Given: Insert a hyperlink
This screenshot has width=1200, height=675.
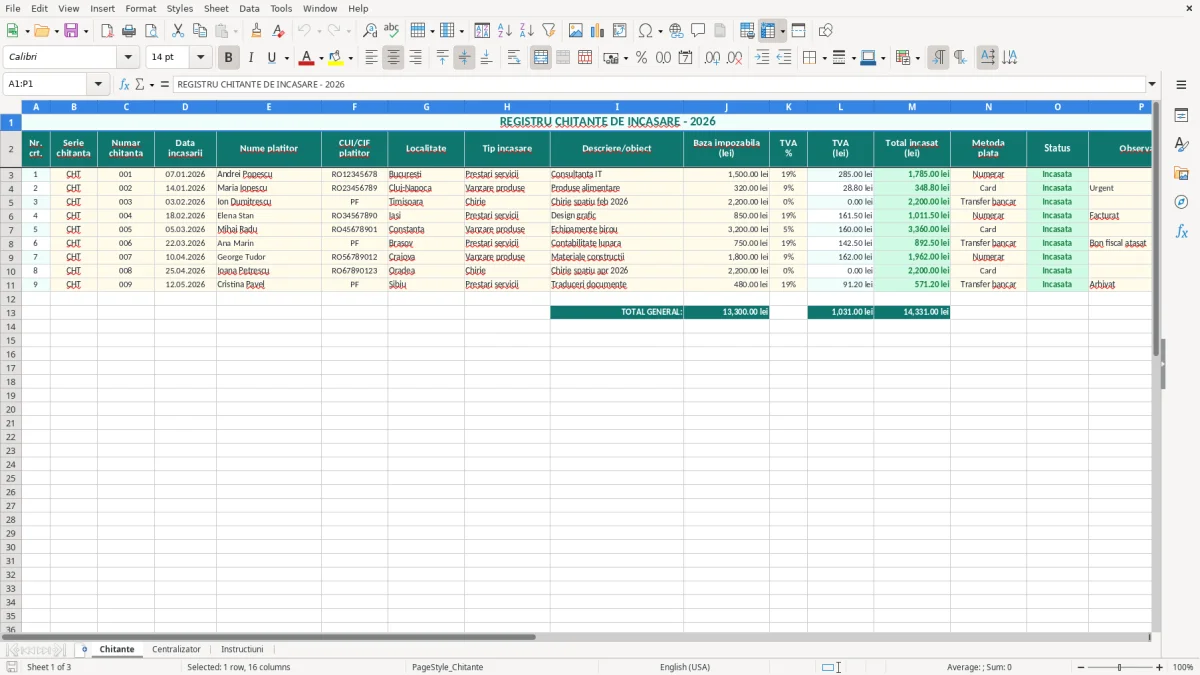Looking at the screenshot, I should [677, 31].
